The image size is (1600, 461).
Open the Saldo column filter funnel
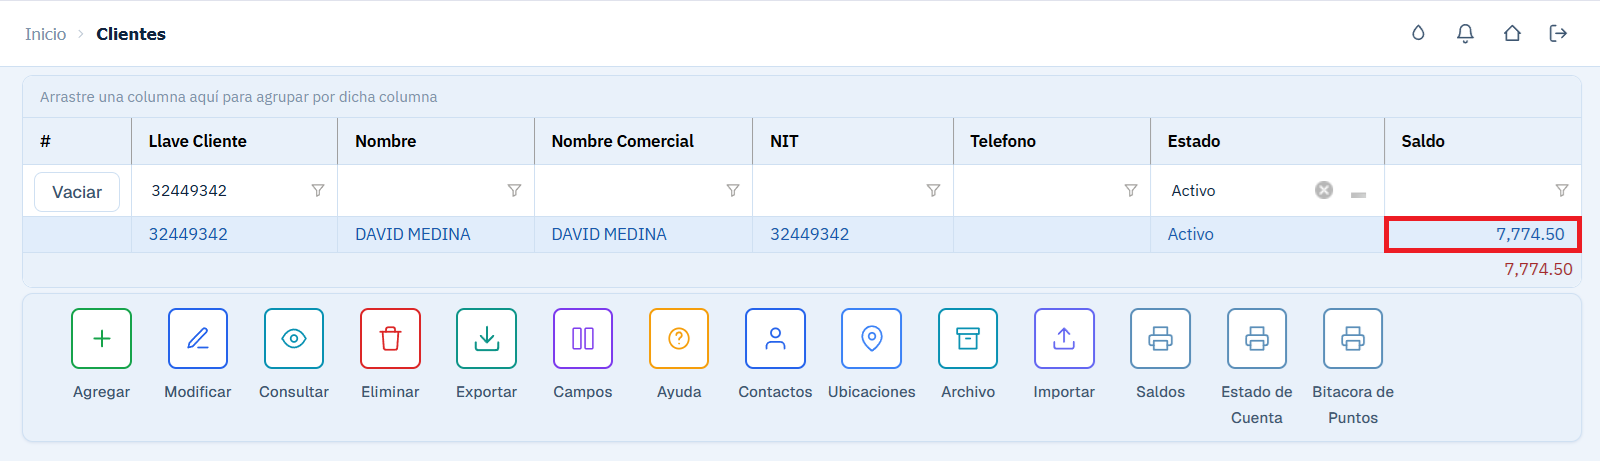(x=1562, y=190)
